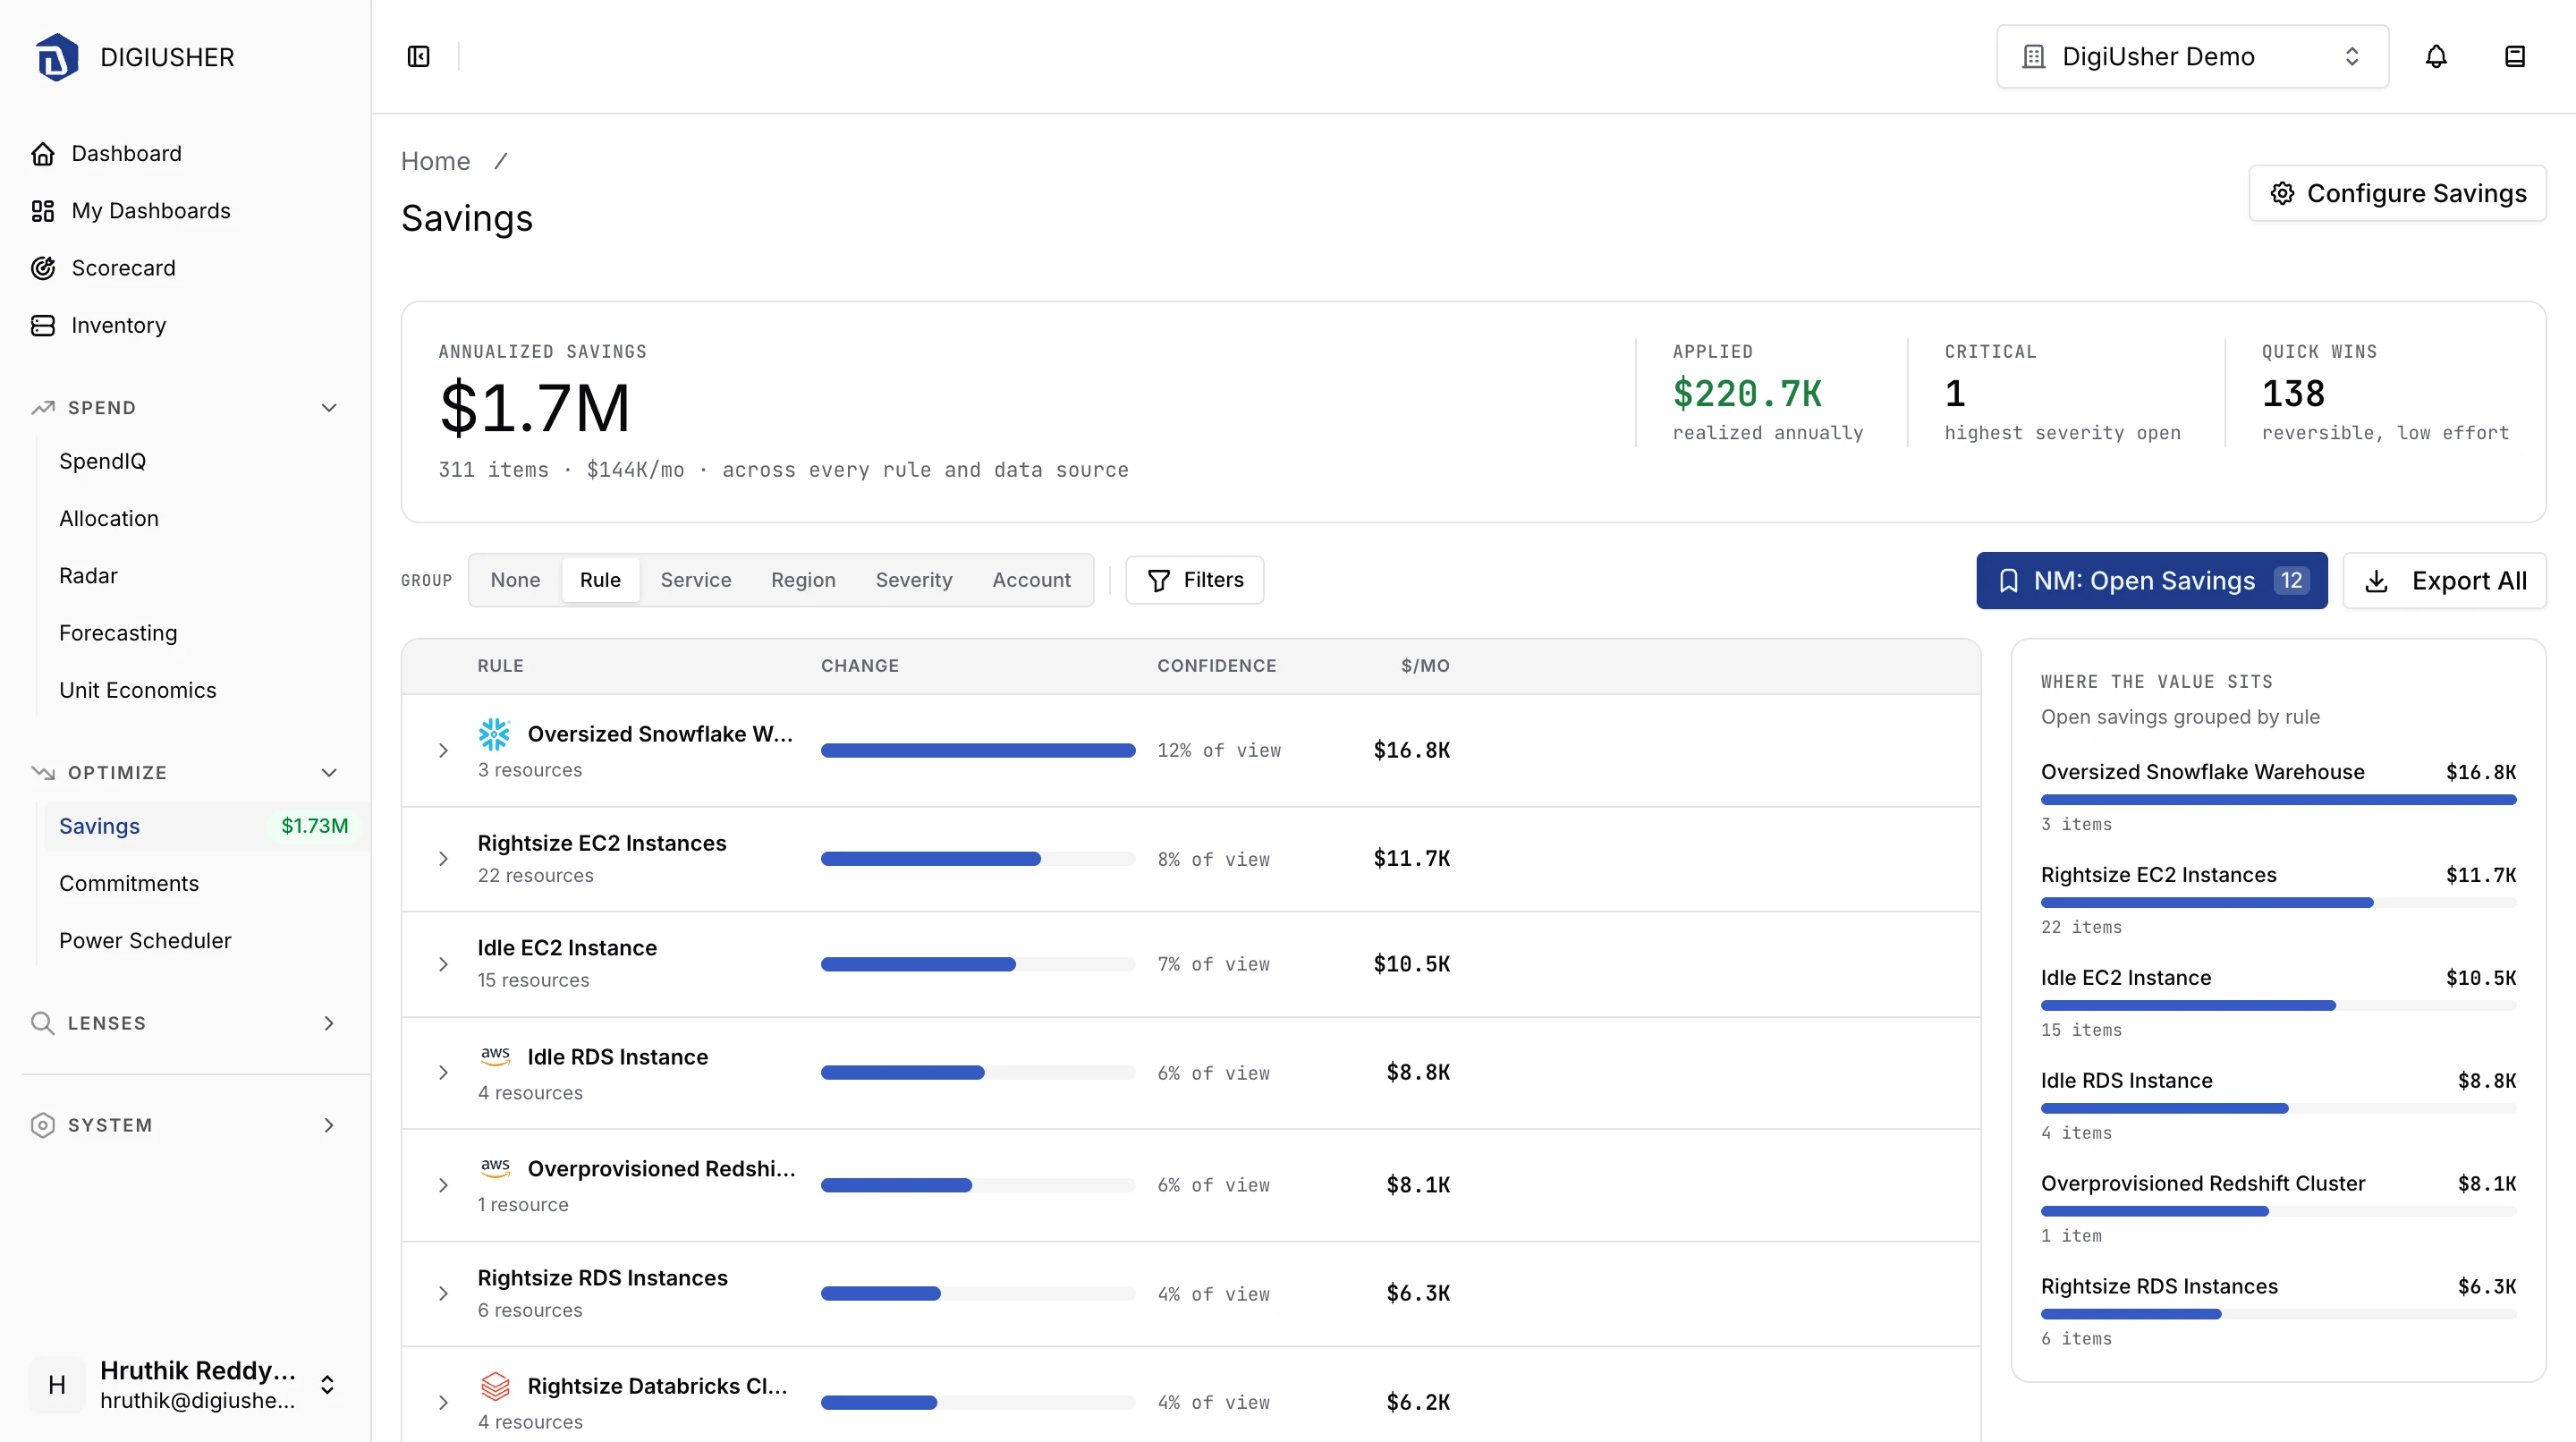Screen dimensions: 2576x1442
Task: Expand the Idle EC2 Instance row
Action: point(443,964)
